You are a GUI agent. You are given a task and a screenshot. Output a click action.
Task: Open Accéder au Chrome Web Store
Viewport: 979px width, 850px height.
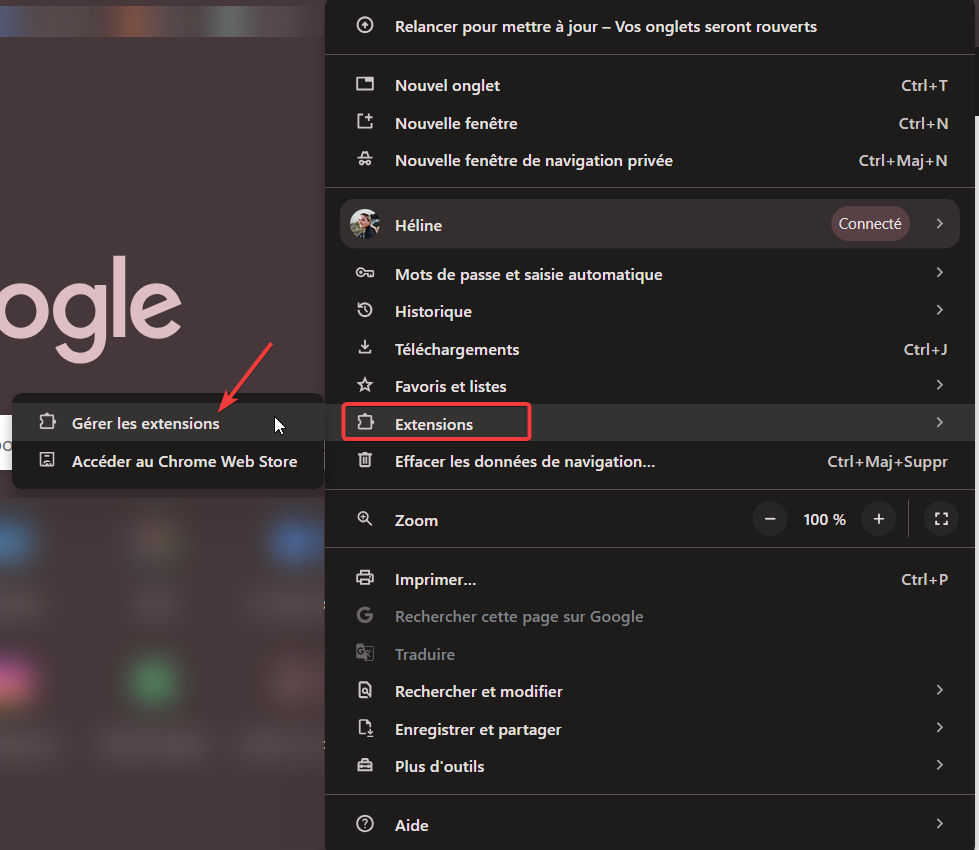point(168,461)
